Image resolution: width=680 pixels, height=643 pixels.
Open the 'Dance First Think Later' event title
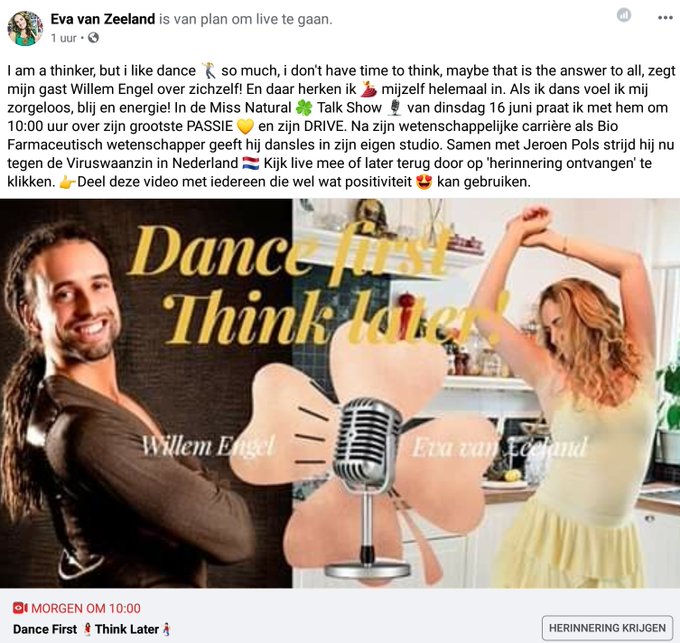(92, 629)
